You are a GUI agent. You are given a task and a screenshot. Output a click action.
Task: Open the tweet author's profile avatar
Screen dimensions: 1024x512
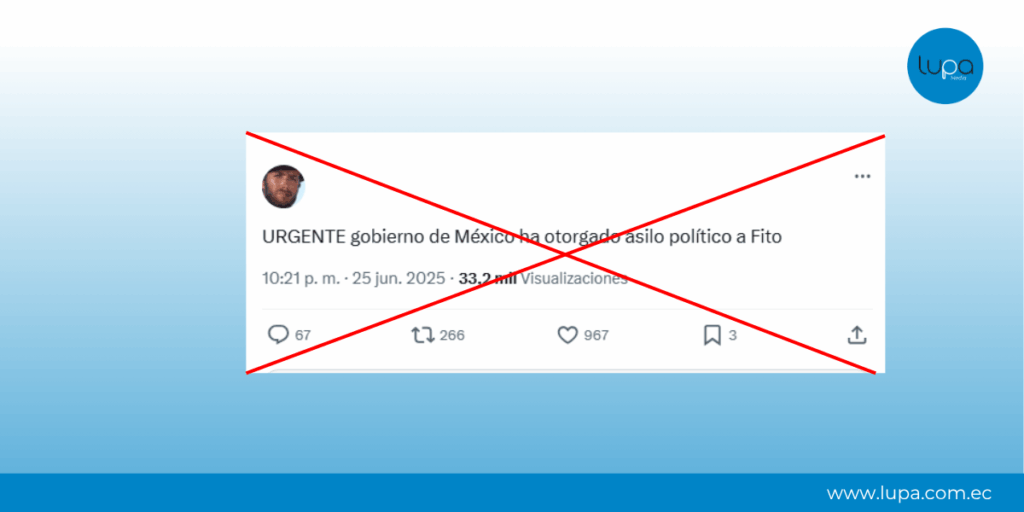283,187
